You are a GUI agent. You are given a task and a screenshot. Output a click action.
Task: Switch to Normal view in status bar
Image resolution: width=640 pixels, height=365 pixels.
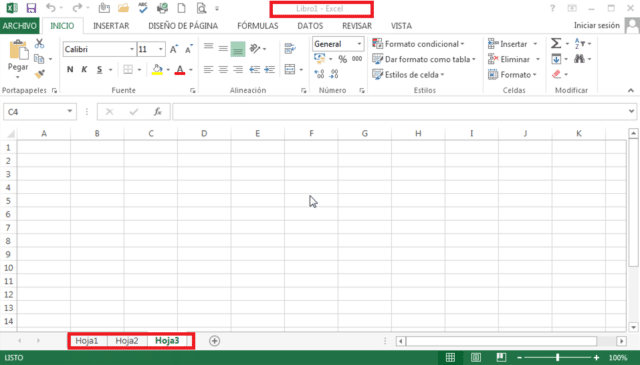click(x=450, y=357)
